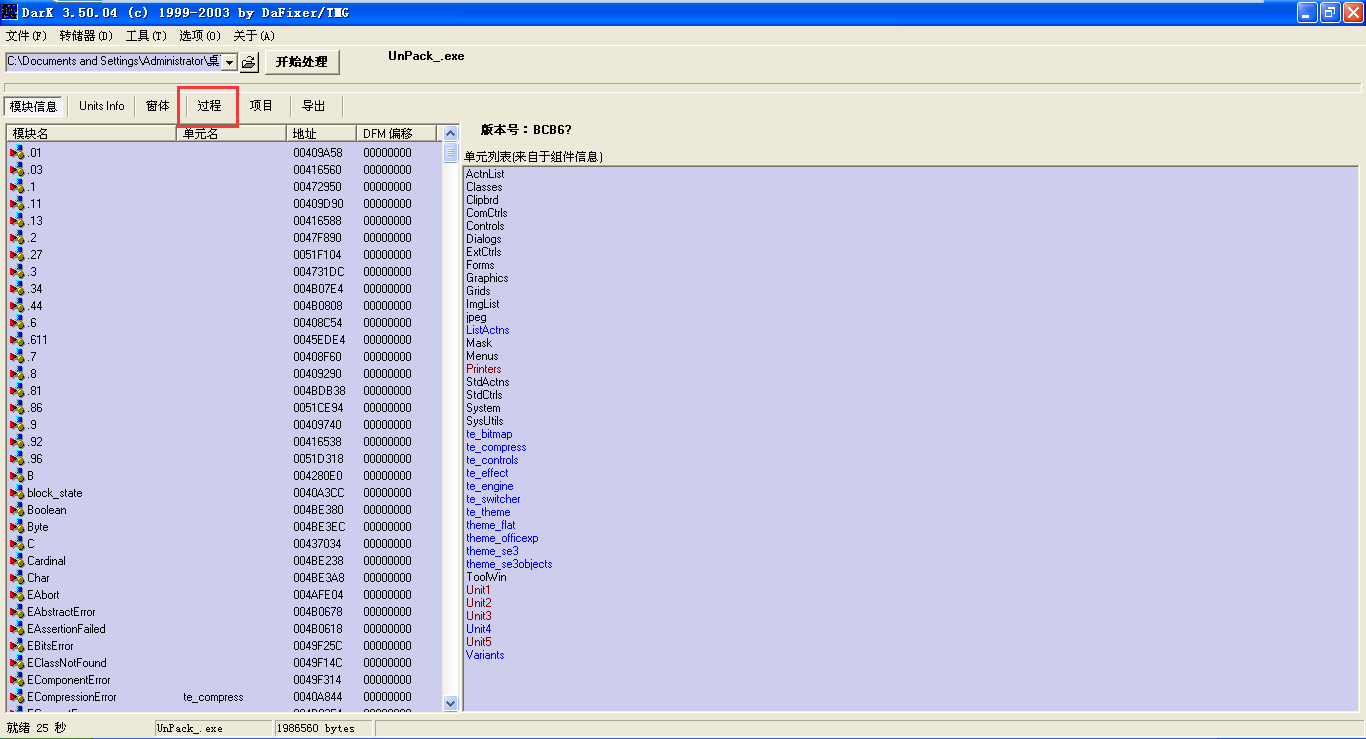The height and width of the screenshot is (739, 1366).
Task: Select te_compress in the unit list
Action: tap(496, 447)
